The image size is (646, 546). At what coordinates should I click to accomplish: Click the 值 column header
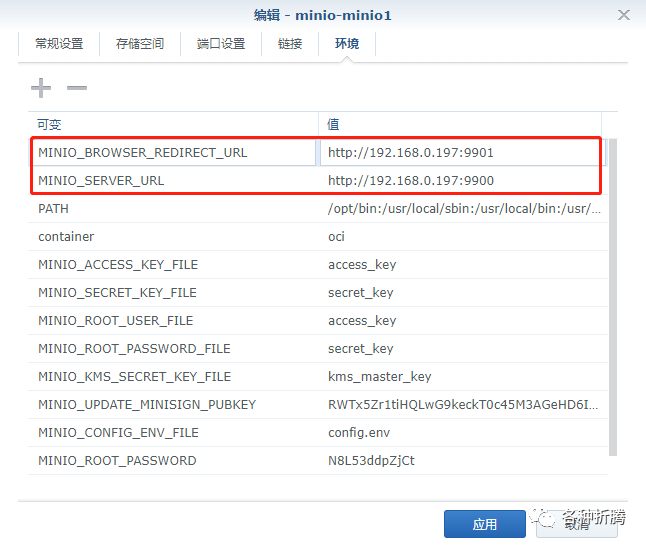pyautogui.click(x=460, y=124)
